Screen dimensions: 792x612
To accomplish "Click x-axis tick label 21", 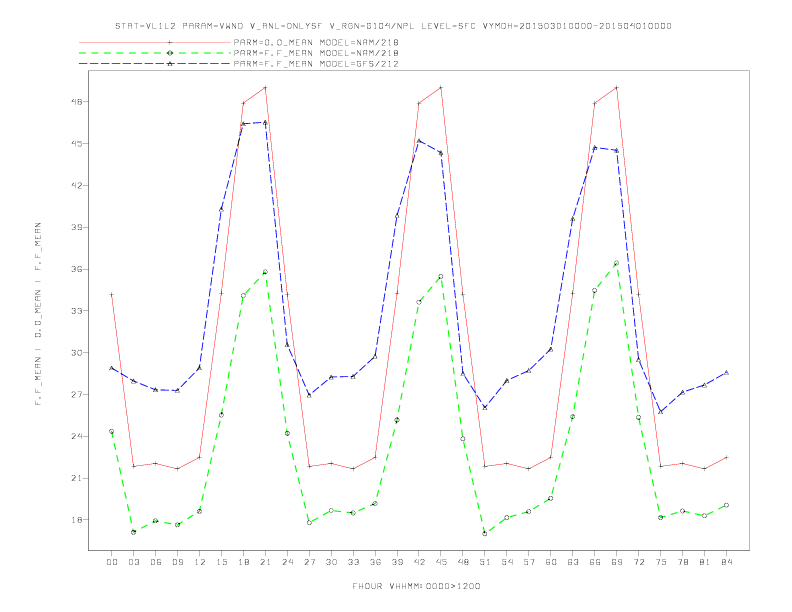I will coord(265,562).
